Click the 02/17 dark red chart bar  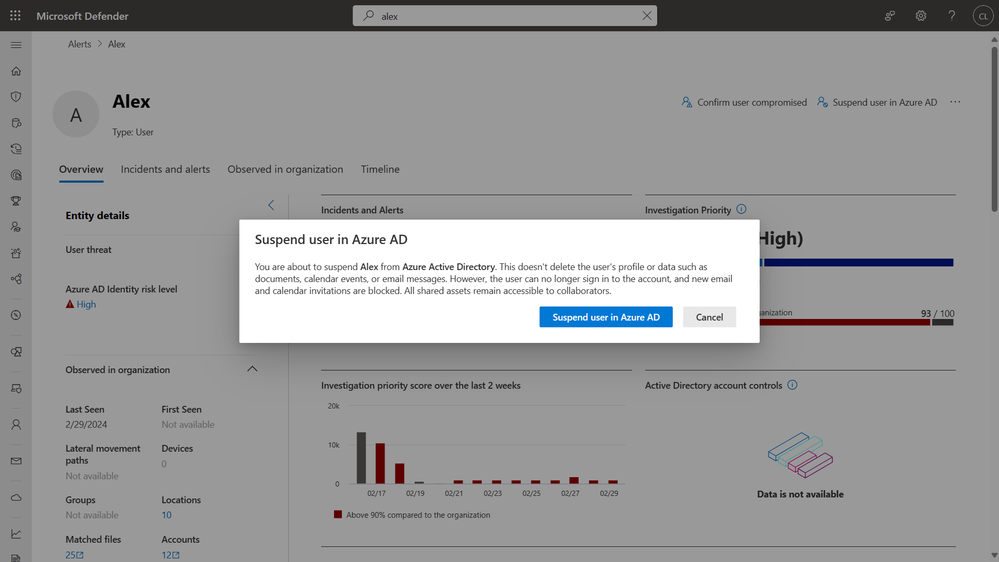point(380,463)
